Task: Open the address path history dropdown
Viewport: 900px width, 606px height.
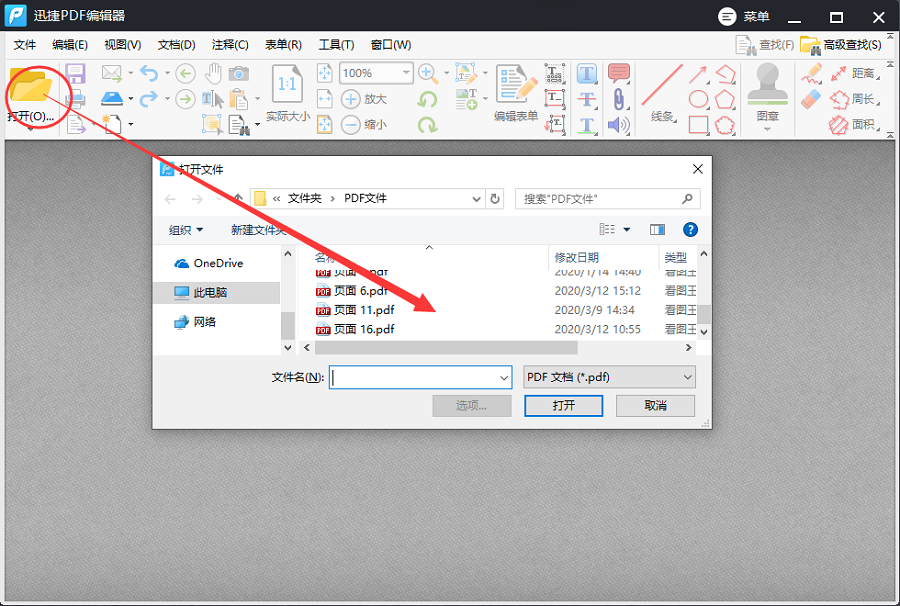Action: [x=476, y=199]
